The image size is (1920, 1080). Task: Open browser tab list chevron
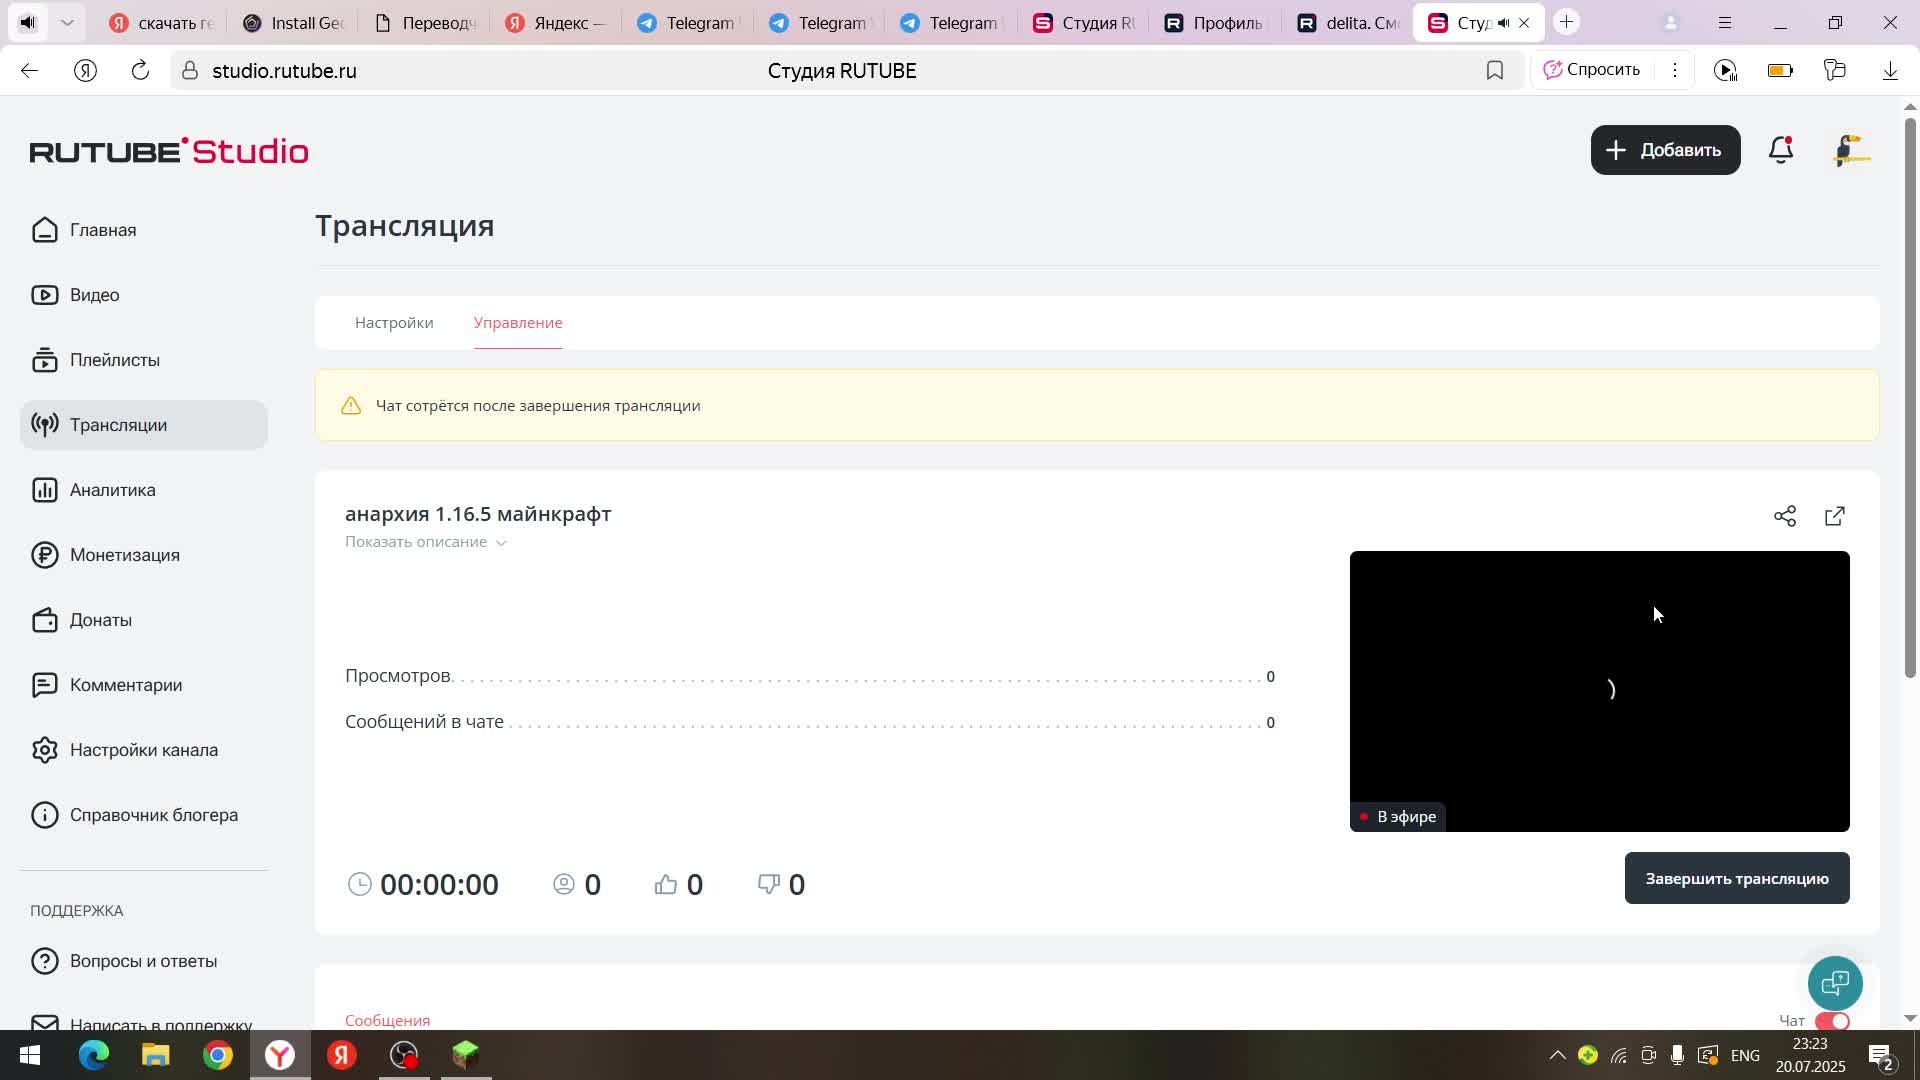click(67, 22)
